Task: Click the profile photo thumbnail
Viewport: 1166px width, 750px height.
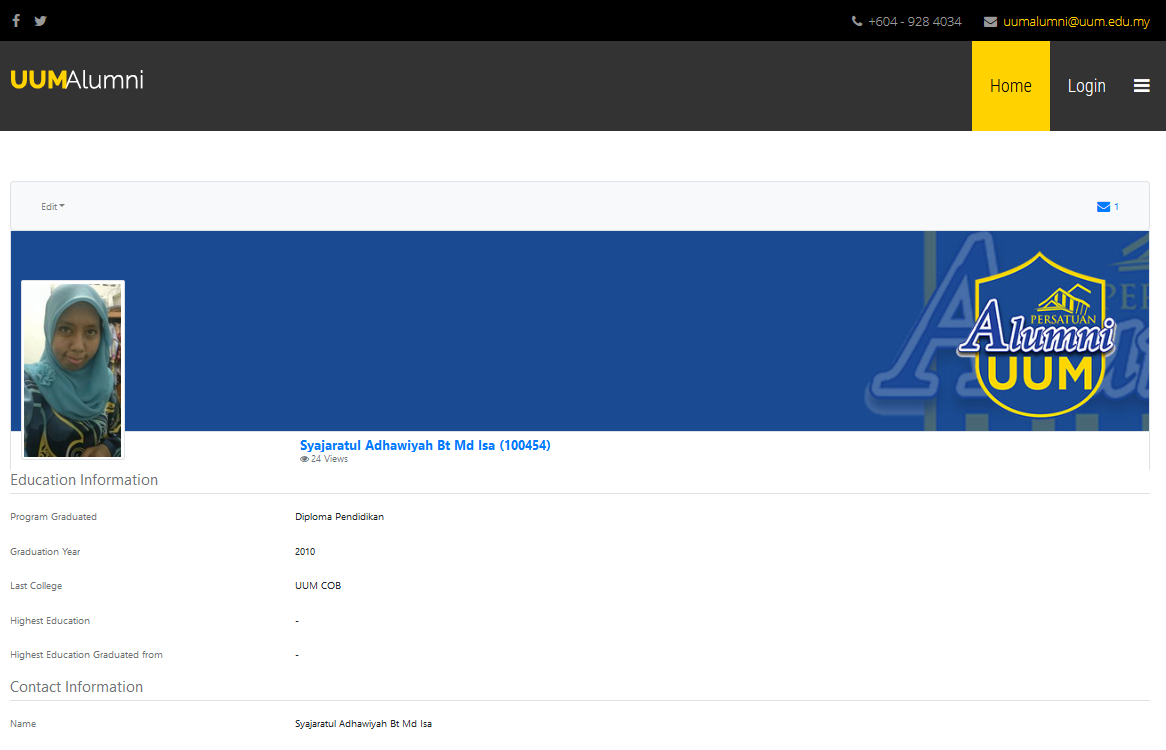Action: [x=73, y=369]
